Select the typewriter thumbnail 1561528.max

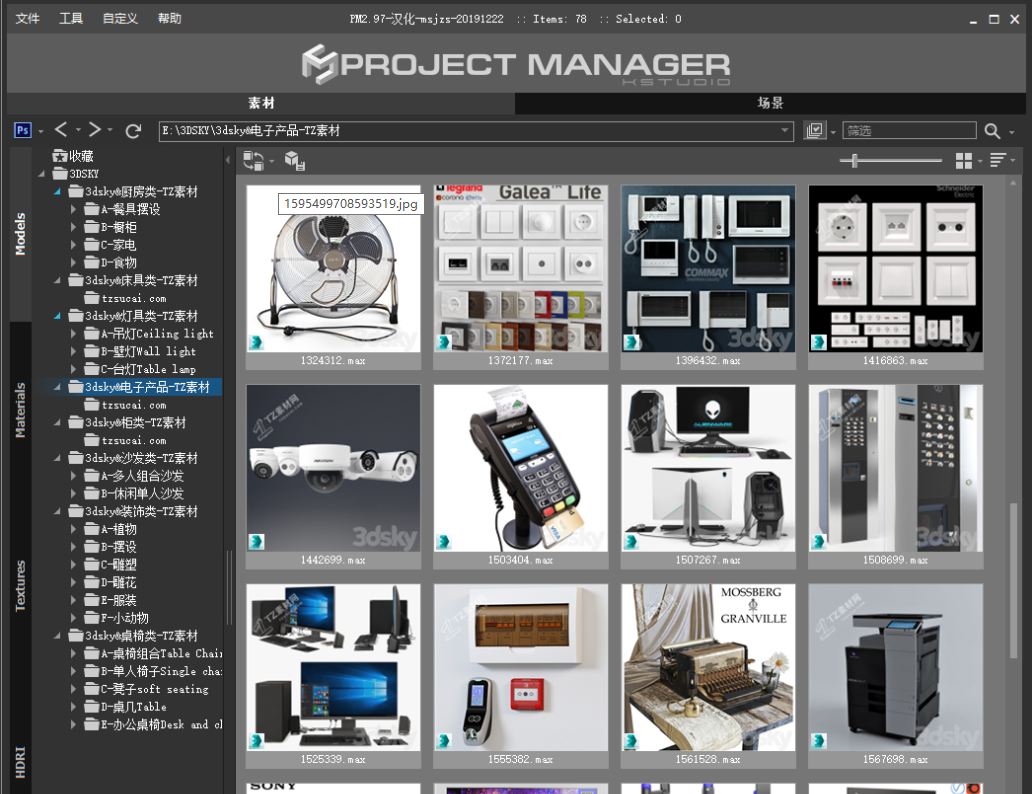pyautogui.click(x=708, y=668)
